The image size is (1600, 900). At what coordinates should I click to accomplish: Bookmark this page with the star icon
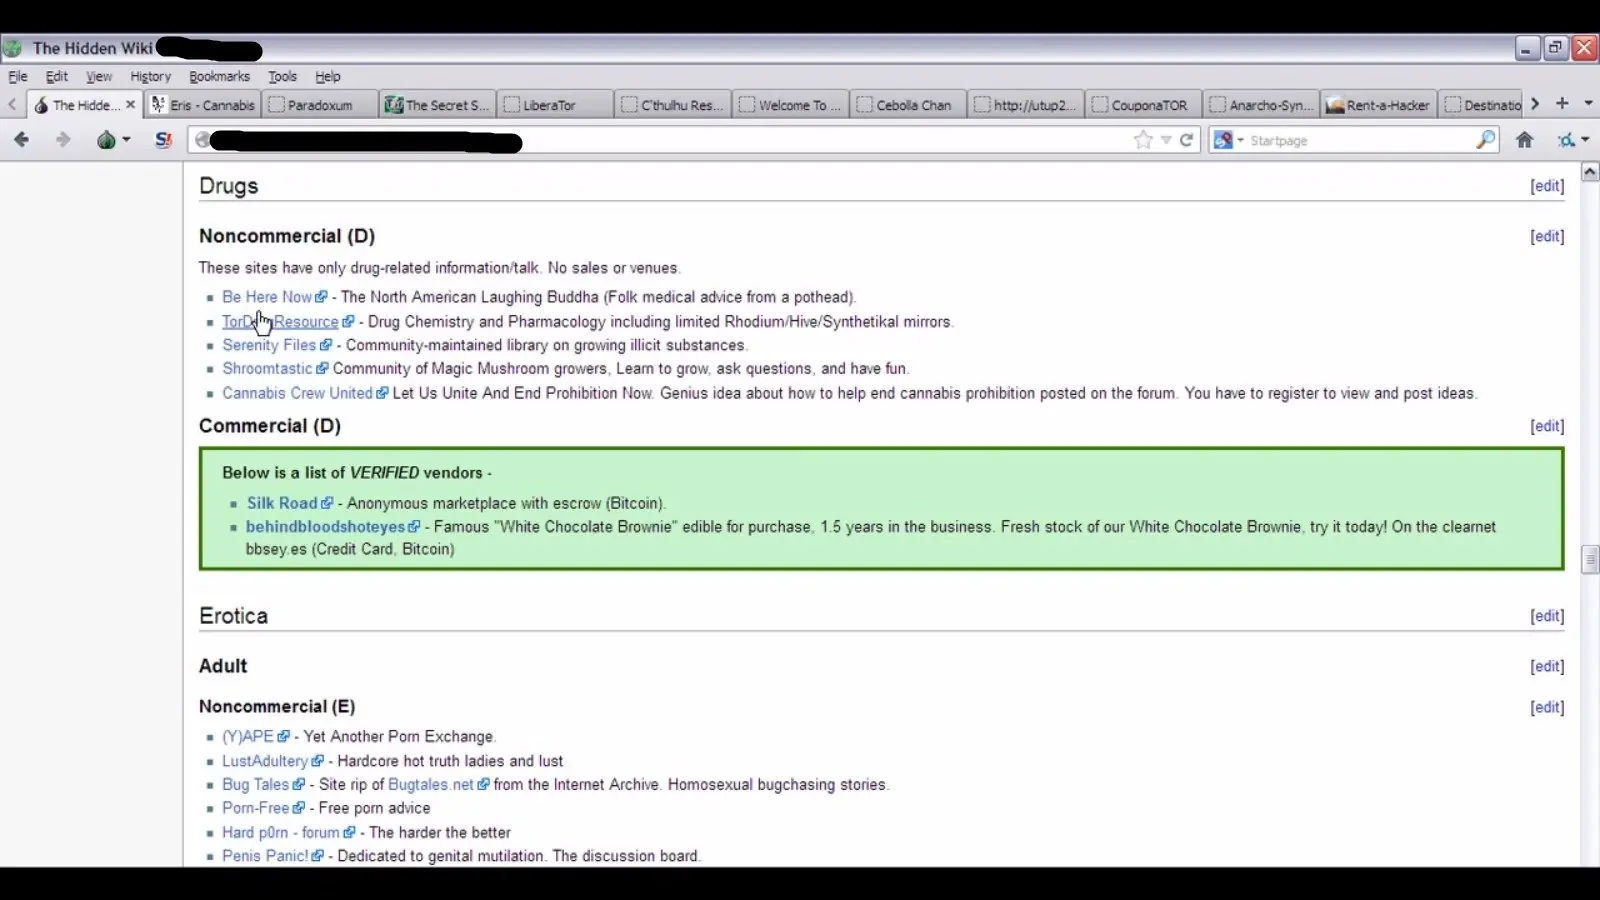[x=1143, y=140]
